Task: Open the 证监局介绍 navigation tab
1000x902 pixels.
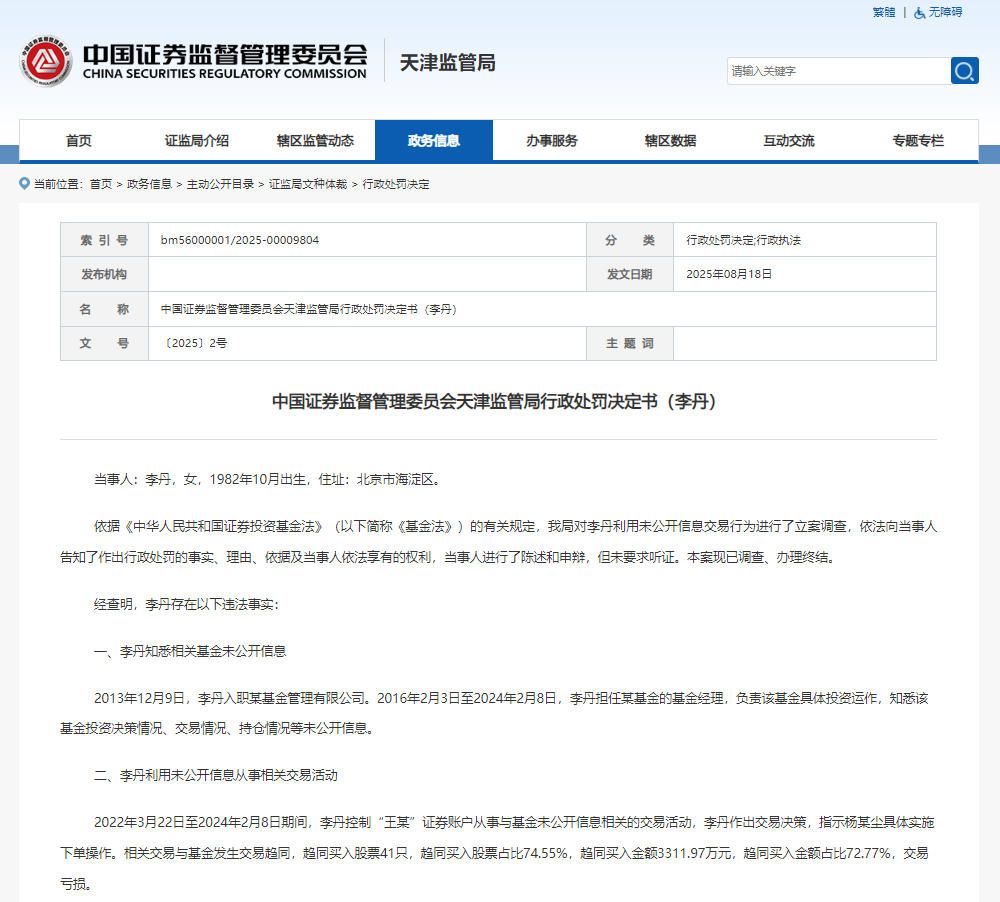Action: coord(197,141)
